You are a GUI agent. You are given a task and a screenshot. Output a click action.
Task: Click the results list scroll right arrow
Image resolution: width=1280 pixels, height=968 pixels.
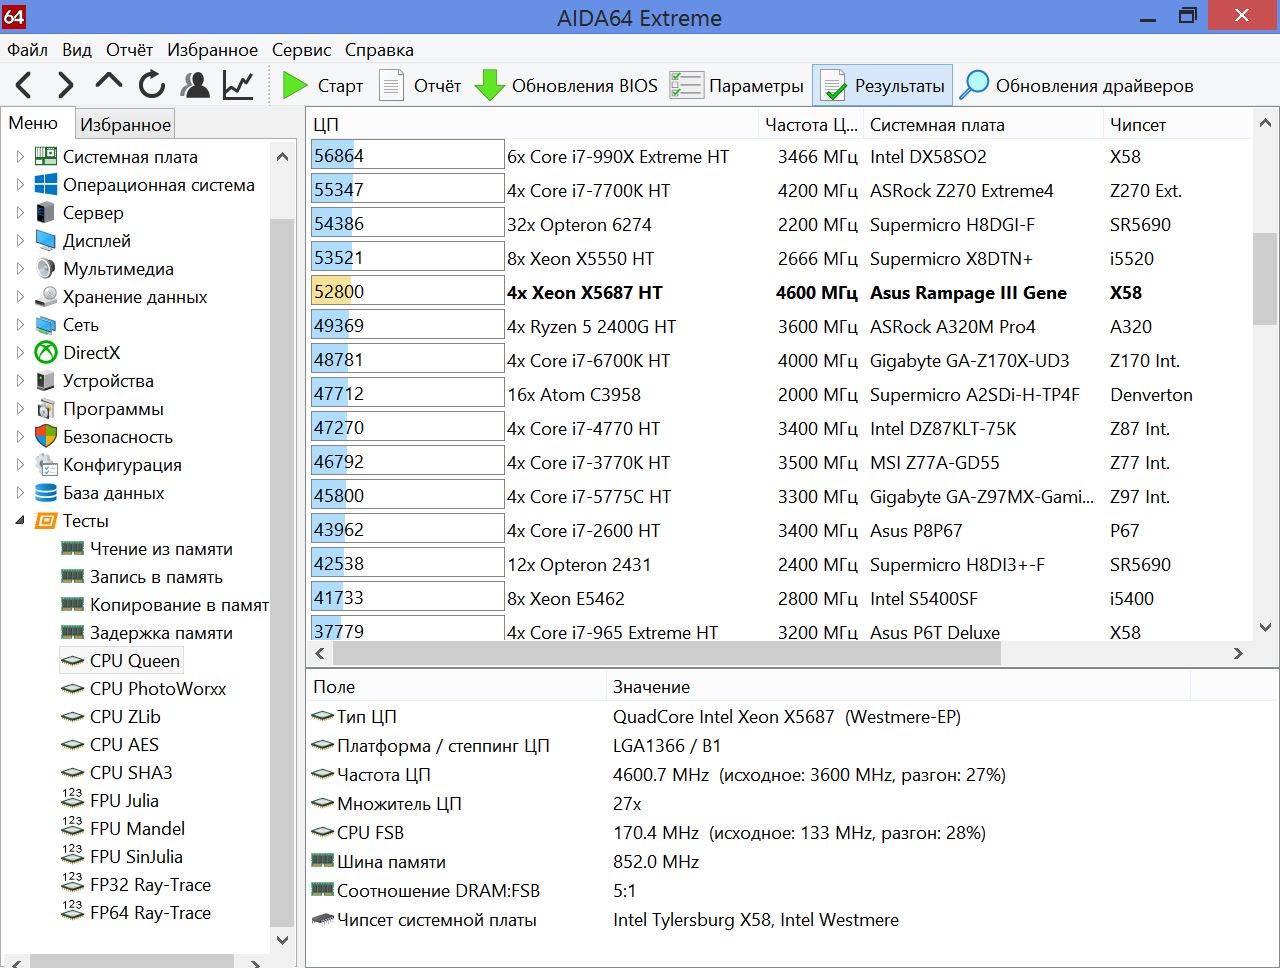(x=1238, y=654)
